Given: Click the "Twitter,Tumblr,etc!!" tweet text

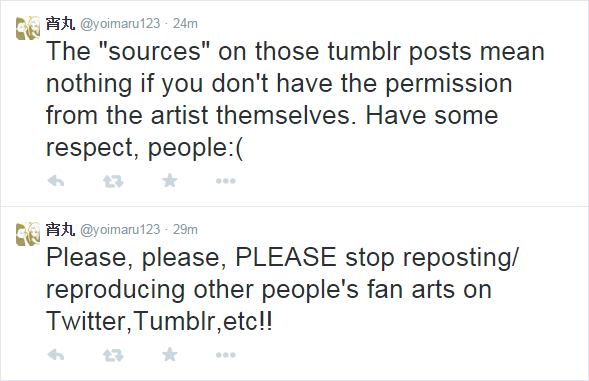Looking at the screenshot, I should pyautogui.click(x=159, y=322).
